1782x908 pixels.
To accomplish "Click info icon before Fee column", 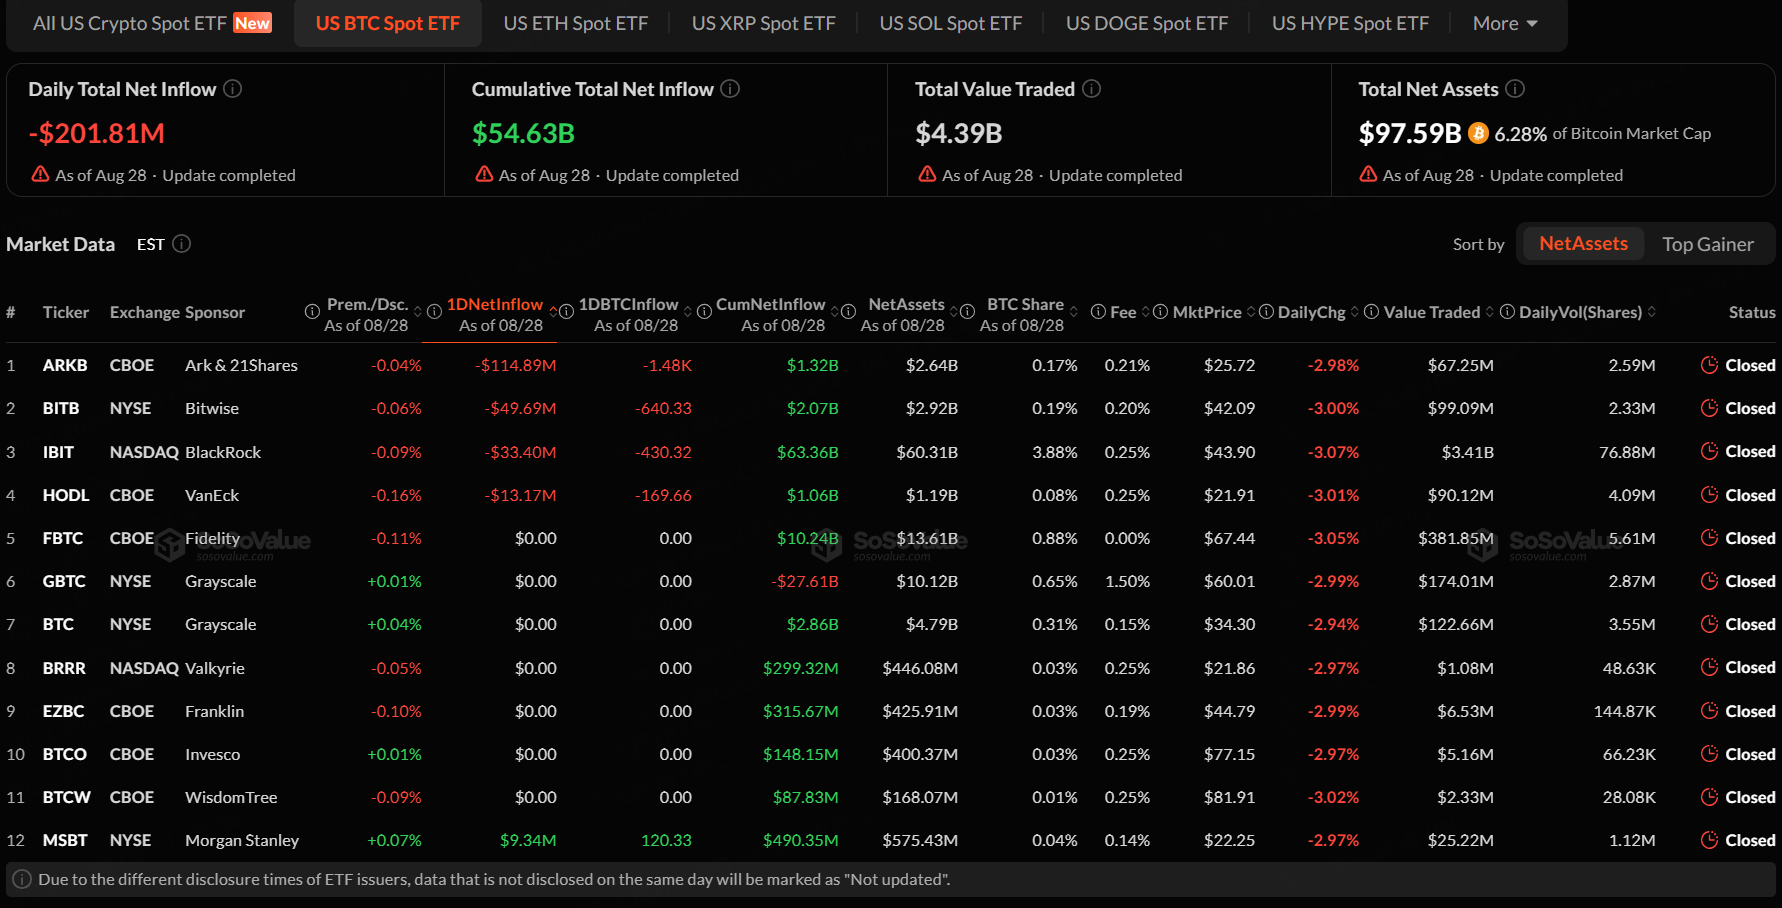I will pyautogui.click(x=1098, y=312).
